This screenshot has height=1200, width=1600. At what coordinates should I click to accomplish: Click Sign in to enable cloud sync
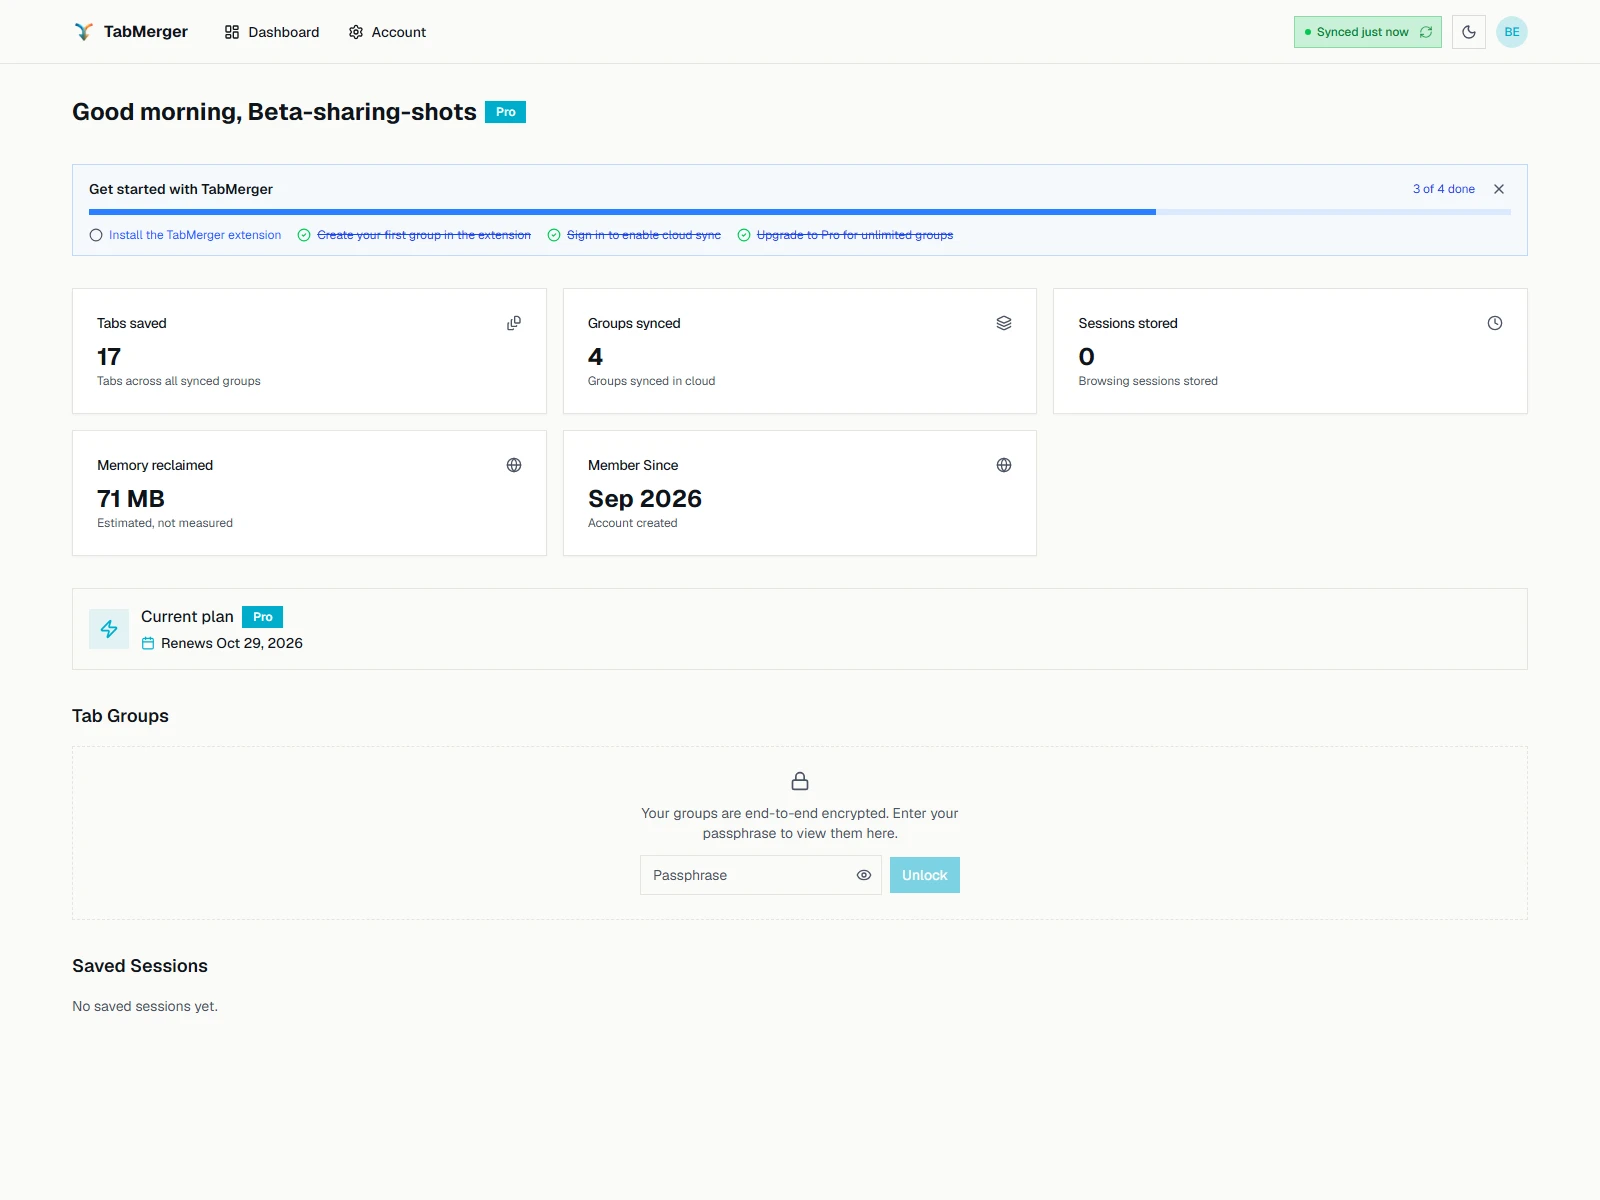(643, 235)
